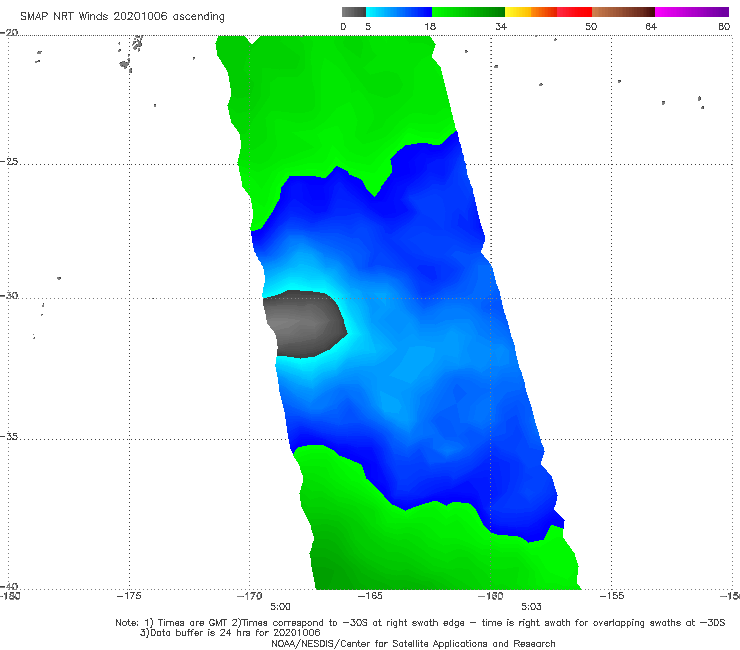Click the longitude axis label "-160"
The height and width of the screenshot is (650, 740).
click(491, 596)
